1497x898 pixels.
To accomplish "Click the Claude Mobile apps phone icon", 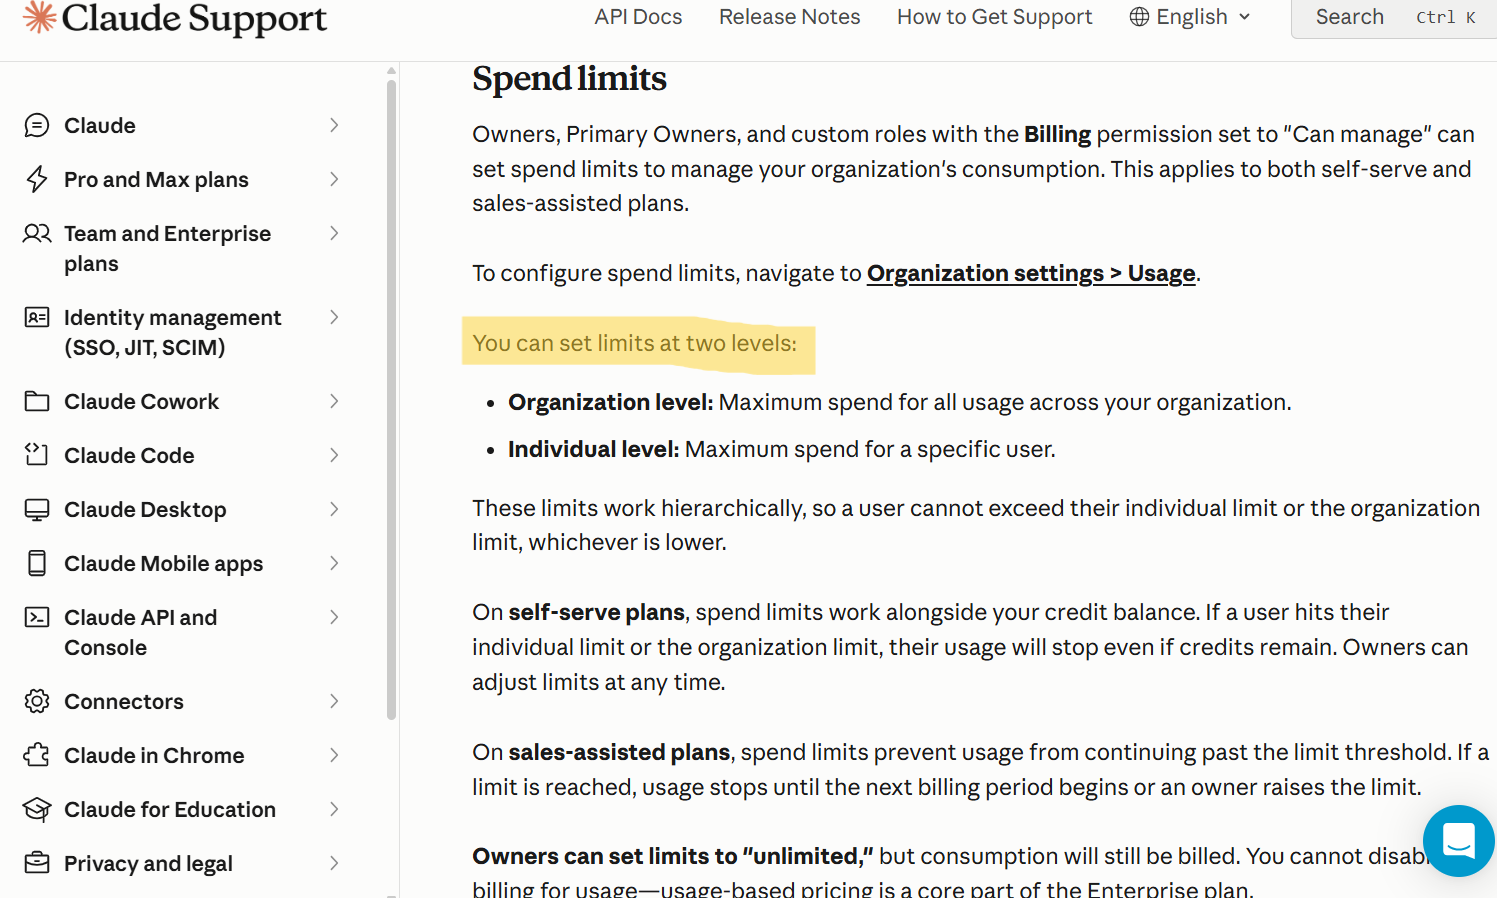I will pos(37,563).
